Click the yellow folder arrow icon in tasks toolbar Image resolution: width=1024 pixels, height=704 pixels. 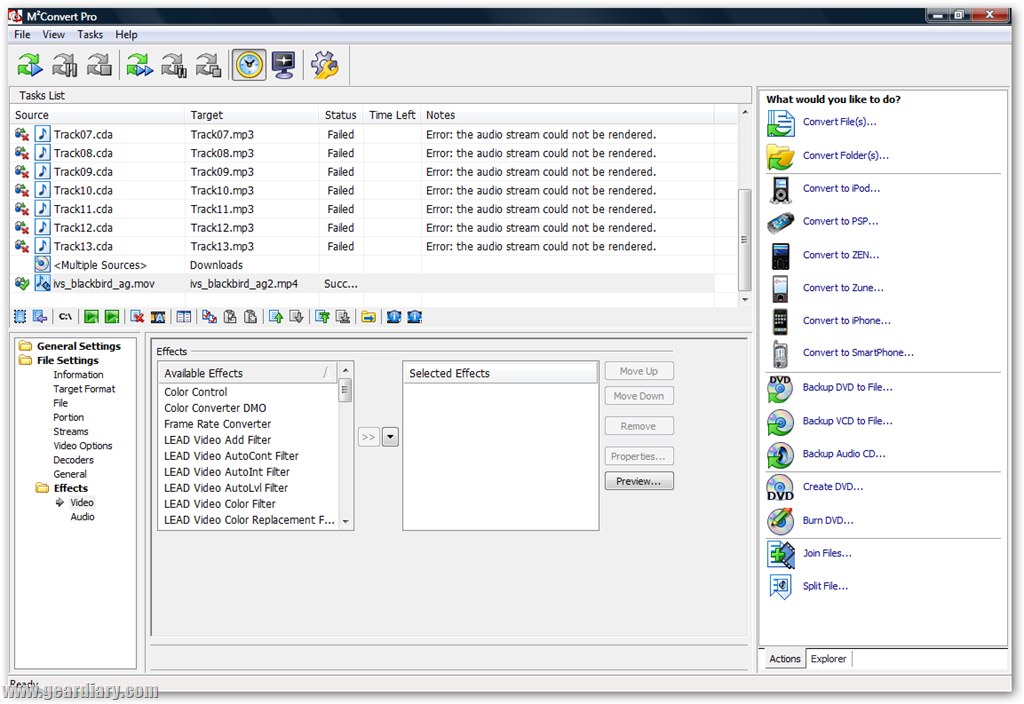tap(368, 317)
